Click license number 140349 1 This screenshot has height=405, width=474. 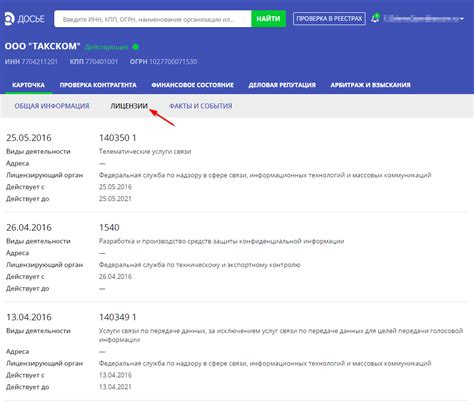[118, 317]
